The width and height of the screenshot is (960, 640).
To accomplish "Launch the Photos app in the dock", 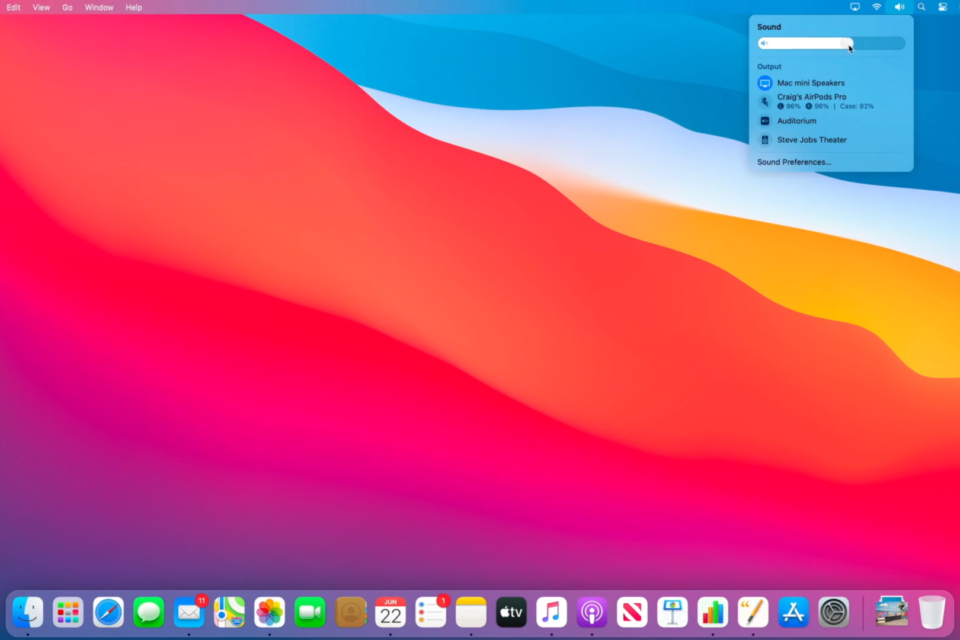I will pyautogui.click(x=269, y=611).
